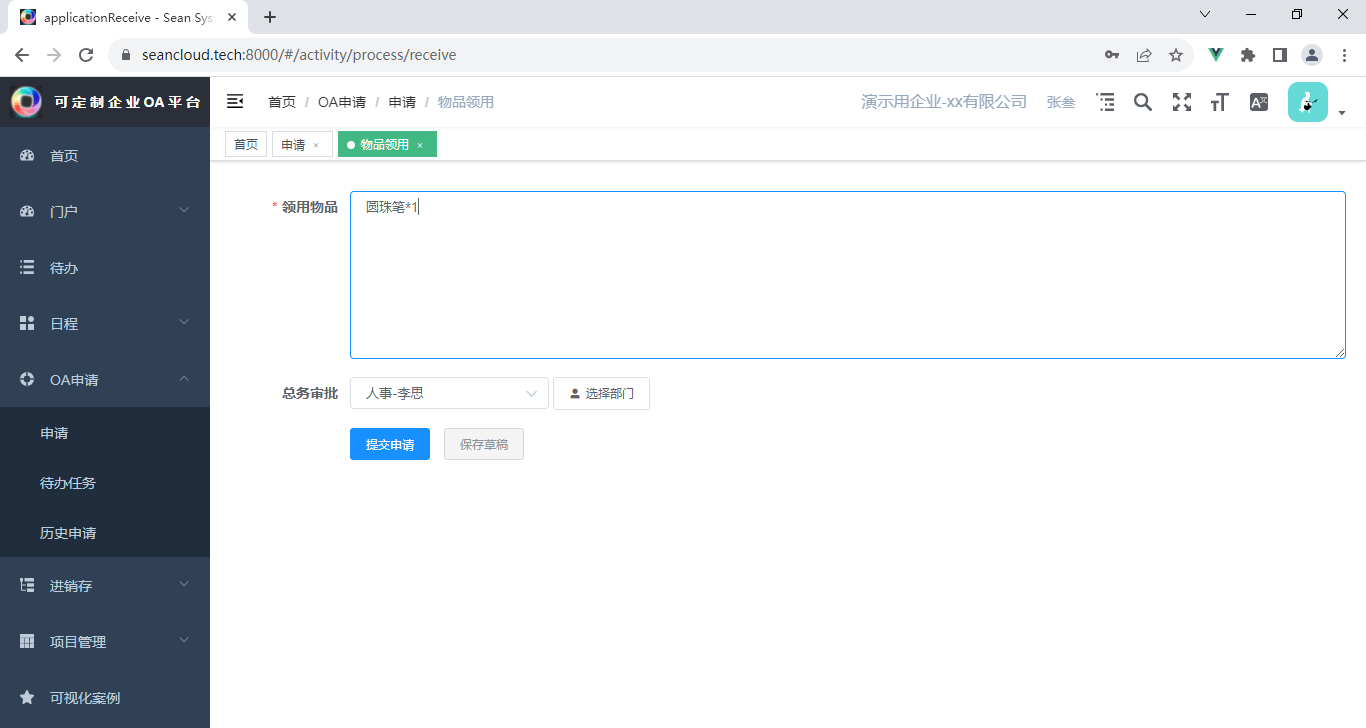
Task: Toggle fullscreen mode icon in header
Action: [x=1182, y=102]
